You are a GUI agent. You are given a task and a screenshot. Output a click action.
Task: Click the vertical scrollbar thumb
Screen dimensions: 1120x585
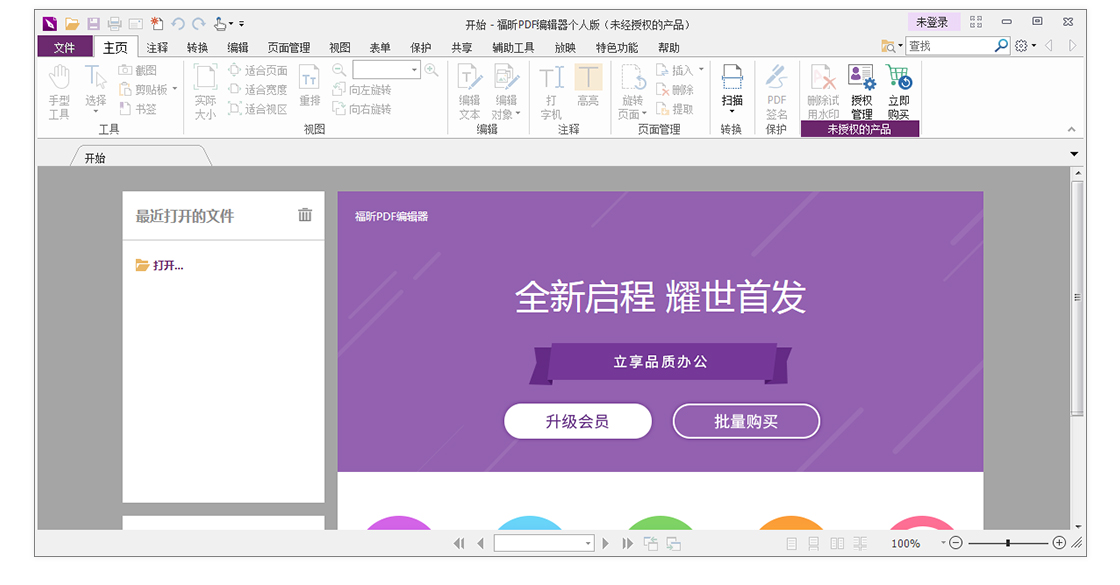(x=1077, y=298)
